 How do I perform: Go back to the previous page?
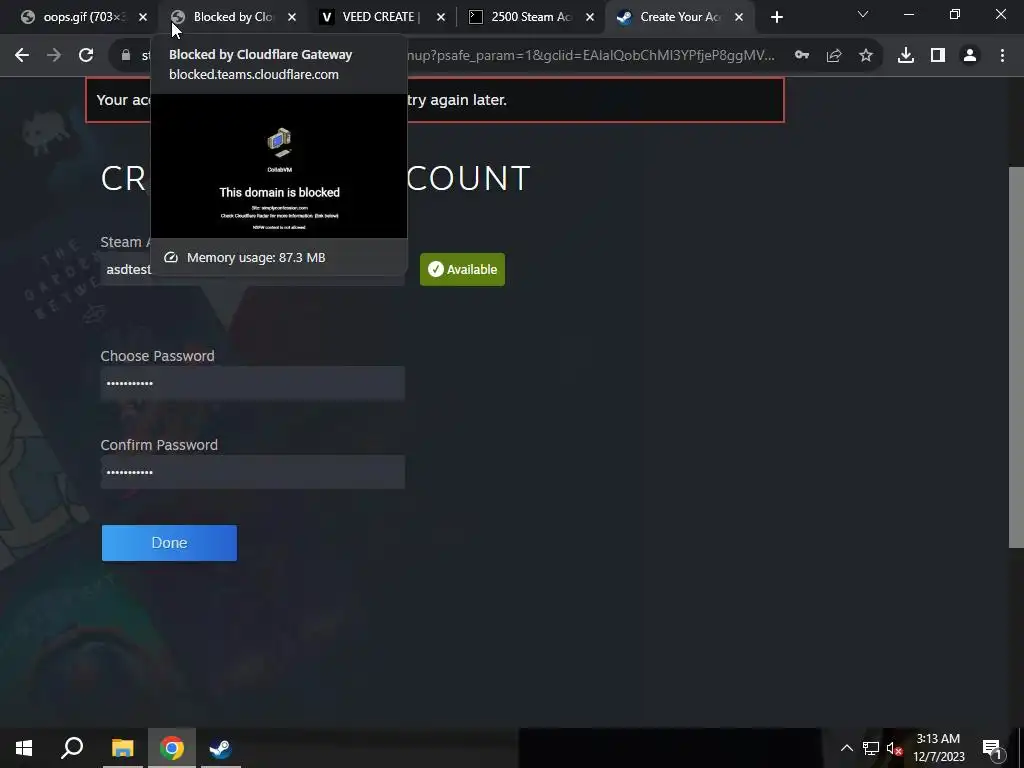(x=22, y=56)
